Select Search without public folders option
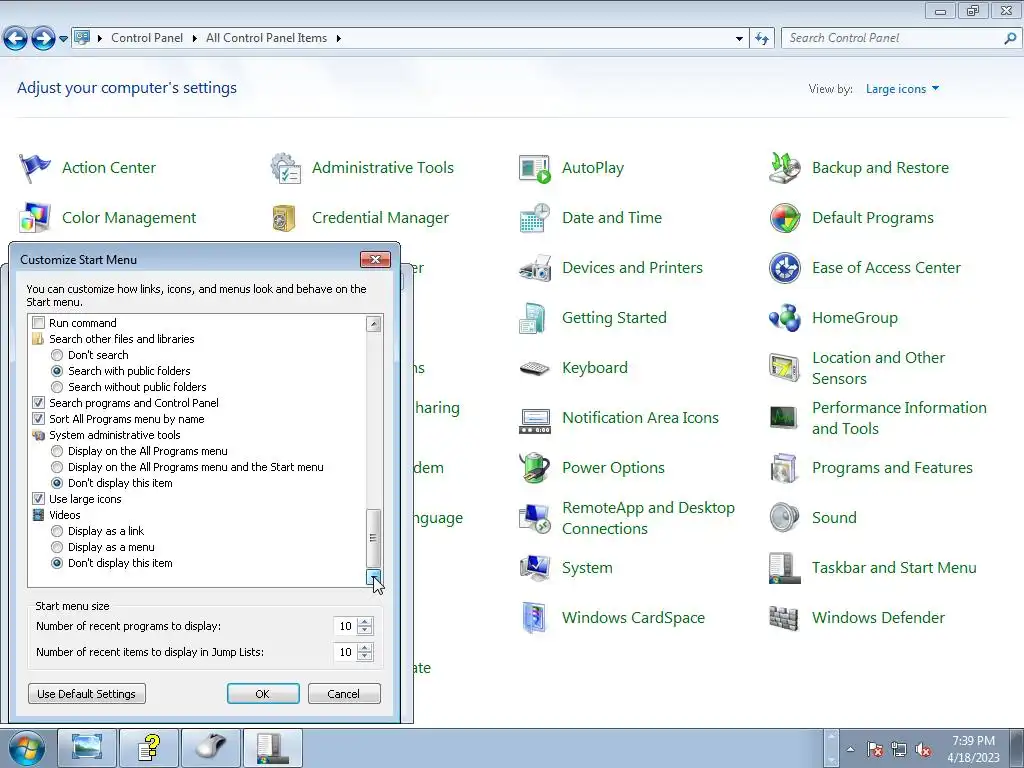The image size is (1024, 768). tap(57, 387)
